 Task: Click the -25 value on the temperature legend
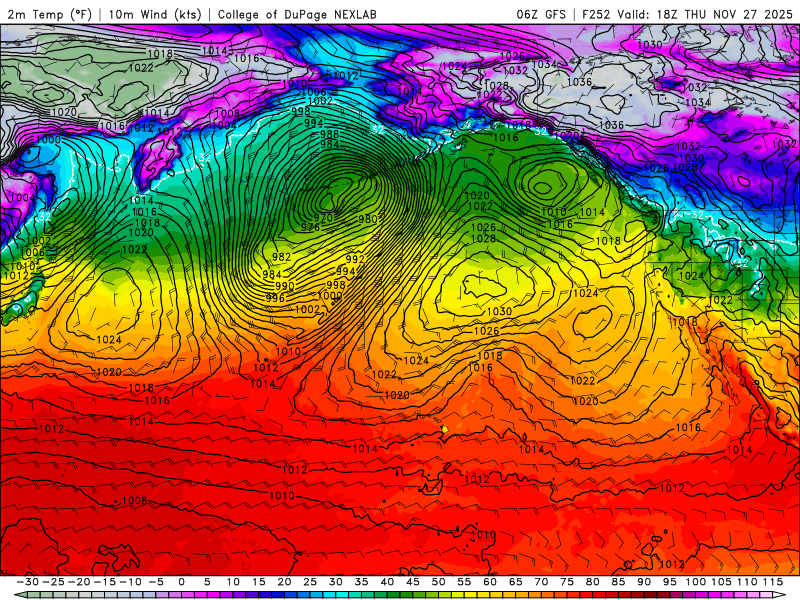click(x=53, y=582)
